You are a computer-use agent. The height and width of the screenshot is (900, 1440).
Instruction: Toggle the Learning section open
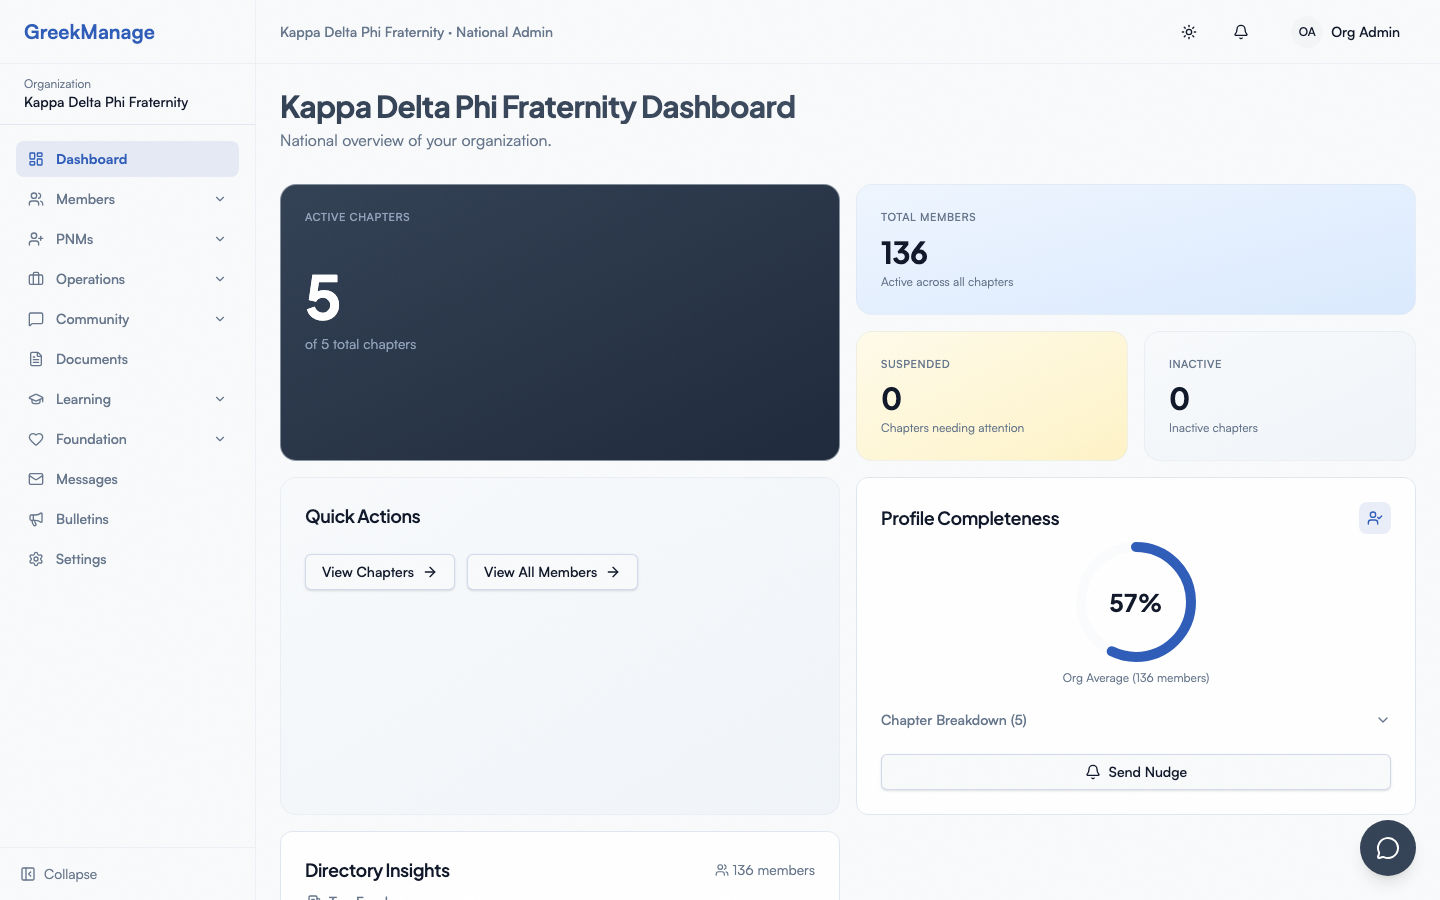[x=219, y=399]
